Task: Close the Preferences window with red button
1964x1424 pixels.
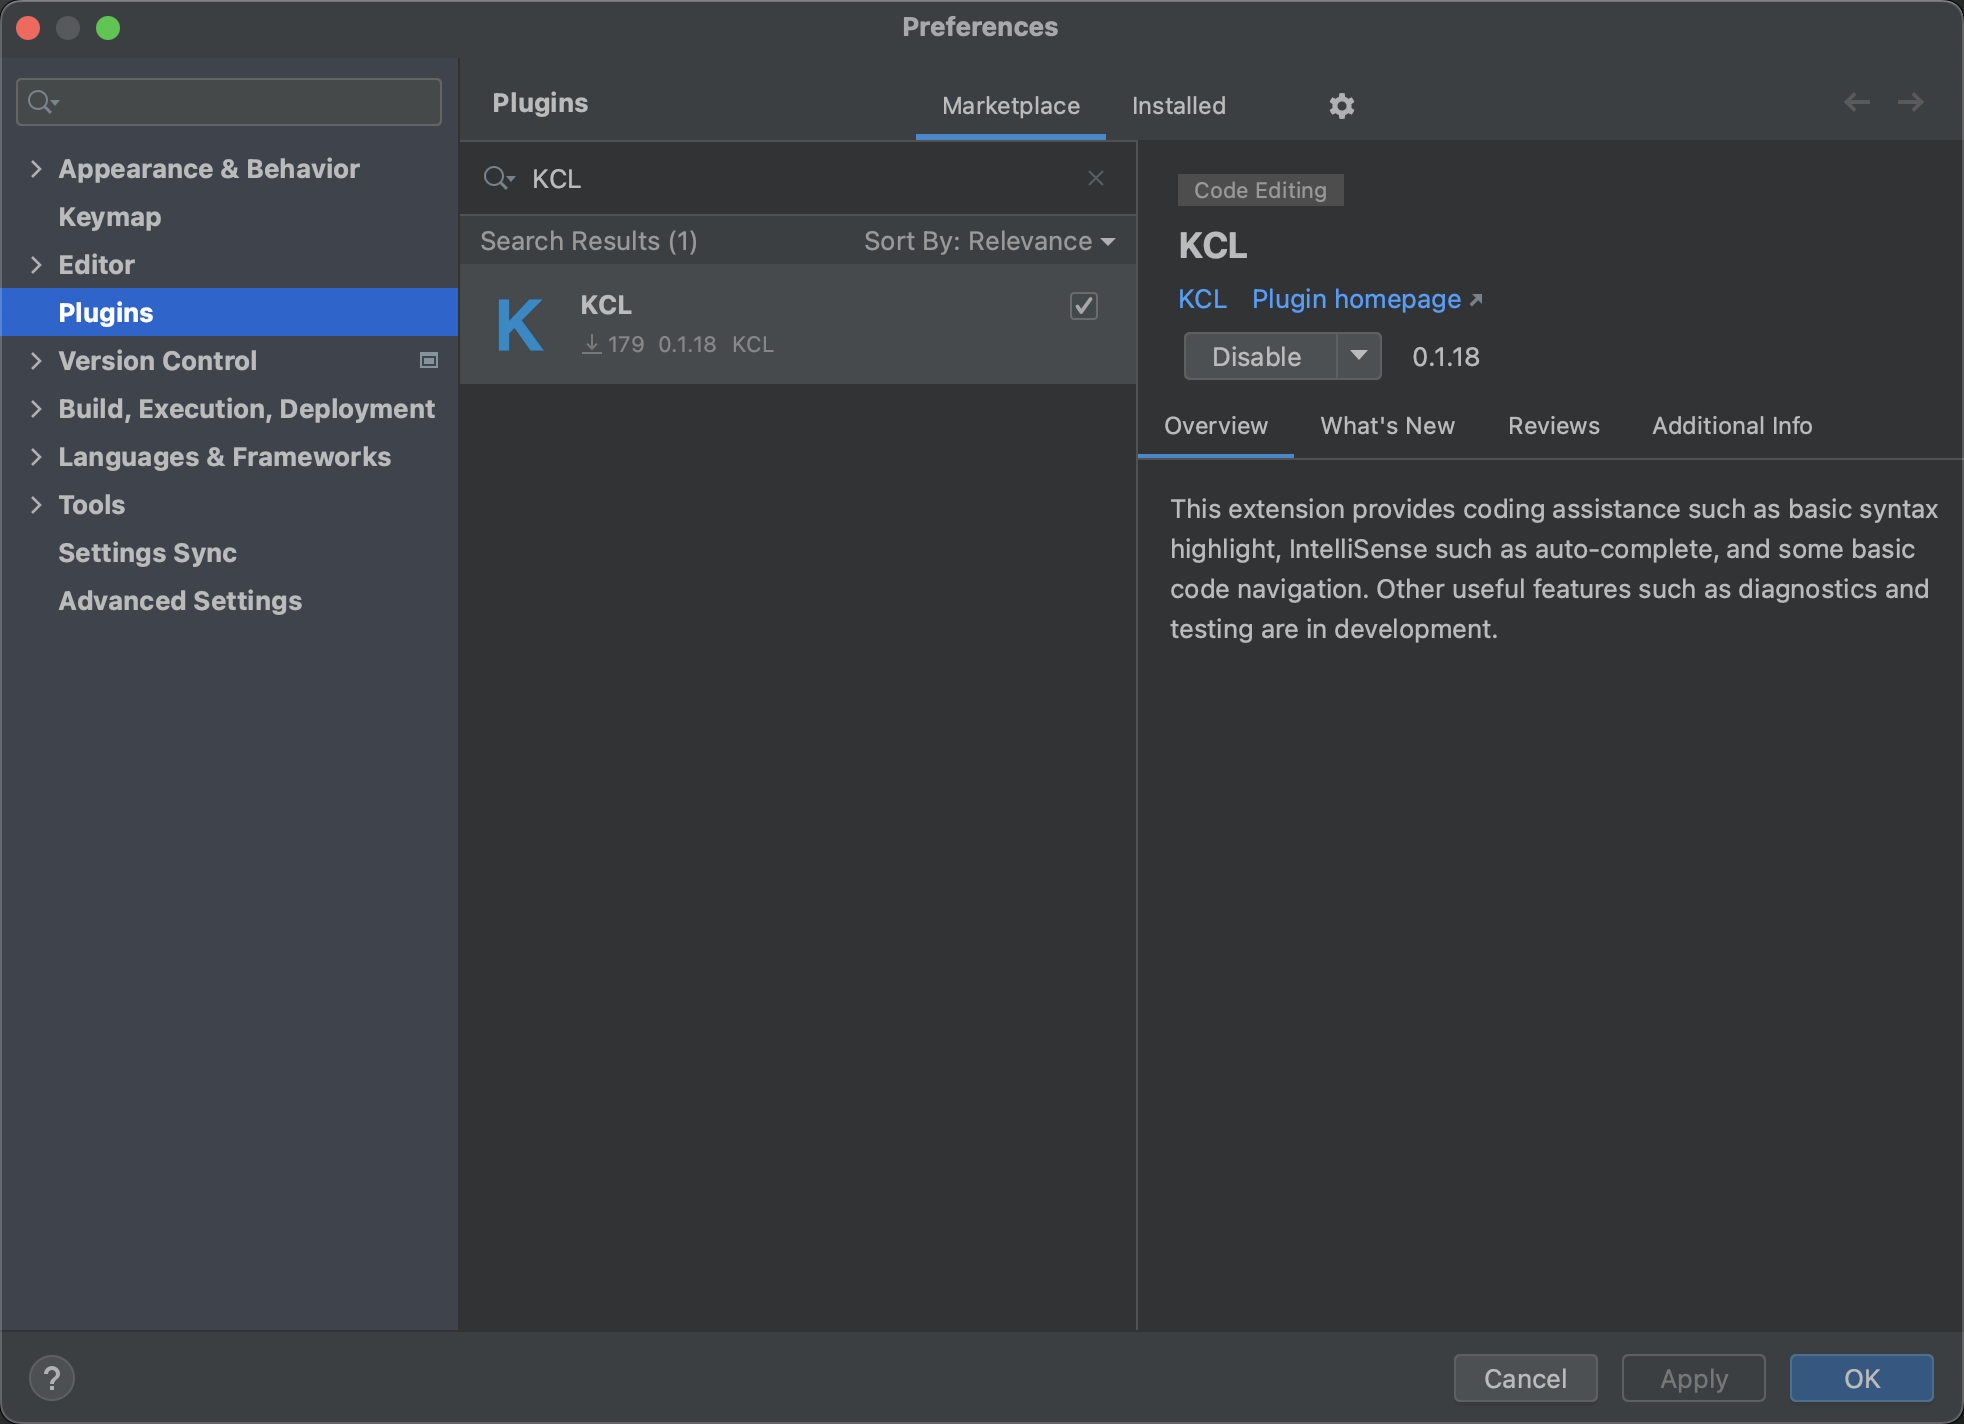Action: coord(28,27)
